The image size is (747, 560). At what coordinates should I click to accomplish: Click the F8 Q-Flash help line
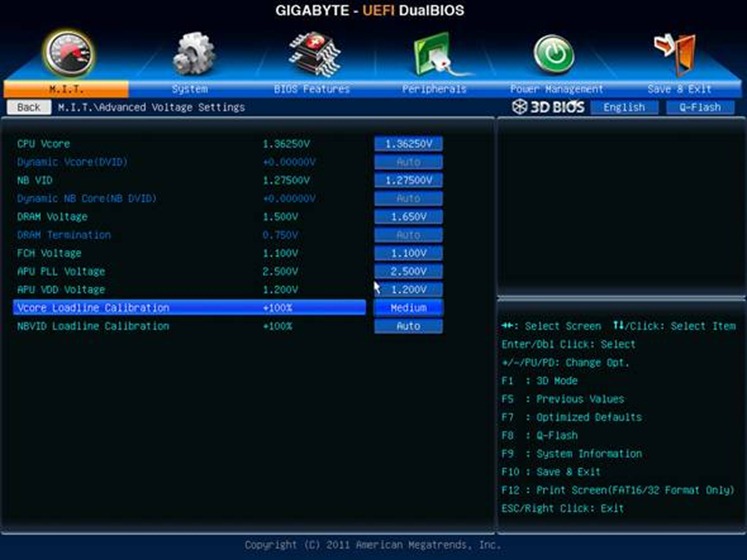pyautogui.click(x=539, y=435)
